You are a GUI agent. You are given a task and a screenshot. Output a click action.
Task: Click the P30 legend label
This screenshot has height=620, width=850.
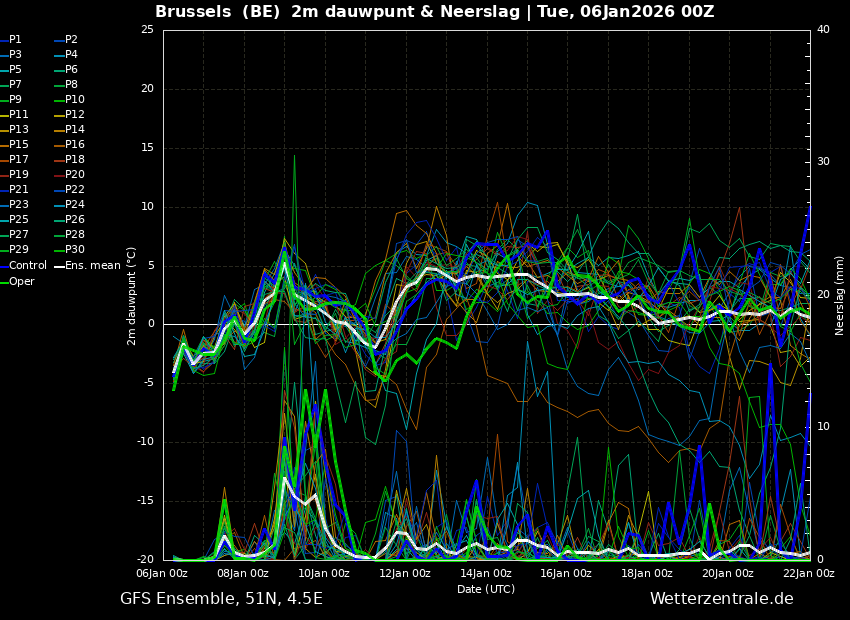[75, 249]
